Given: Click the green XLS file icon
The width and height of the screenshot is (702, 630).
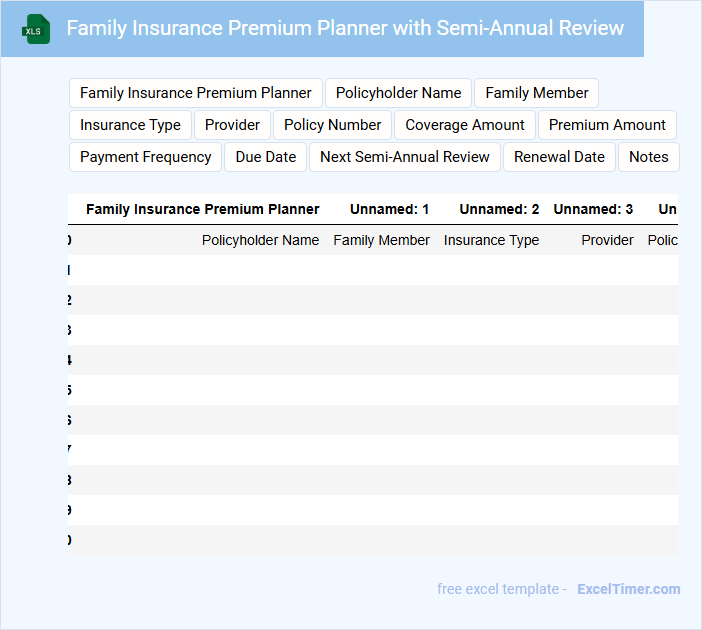Looking at the screenshot, I should click(x=36, y=29).
